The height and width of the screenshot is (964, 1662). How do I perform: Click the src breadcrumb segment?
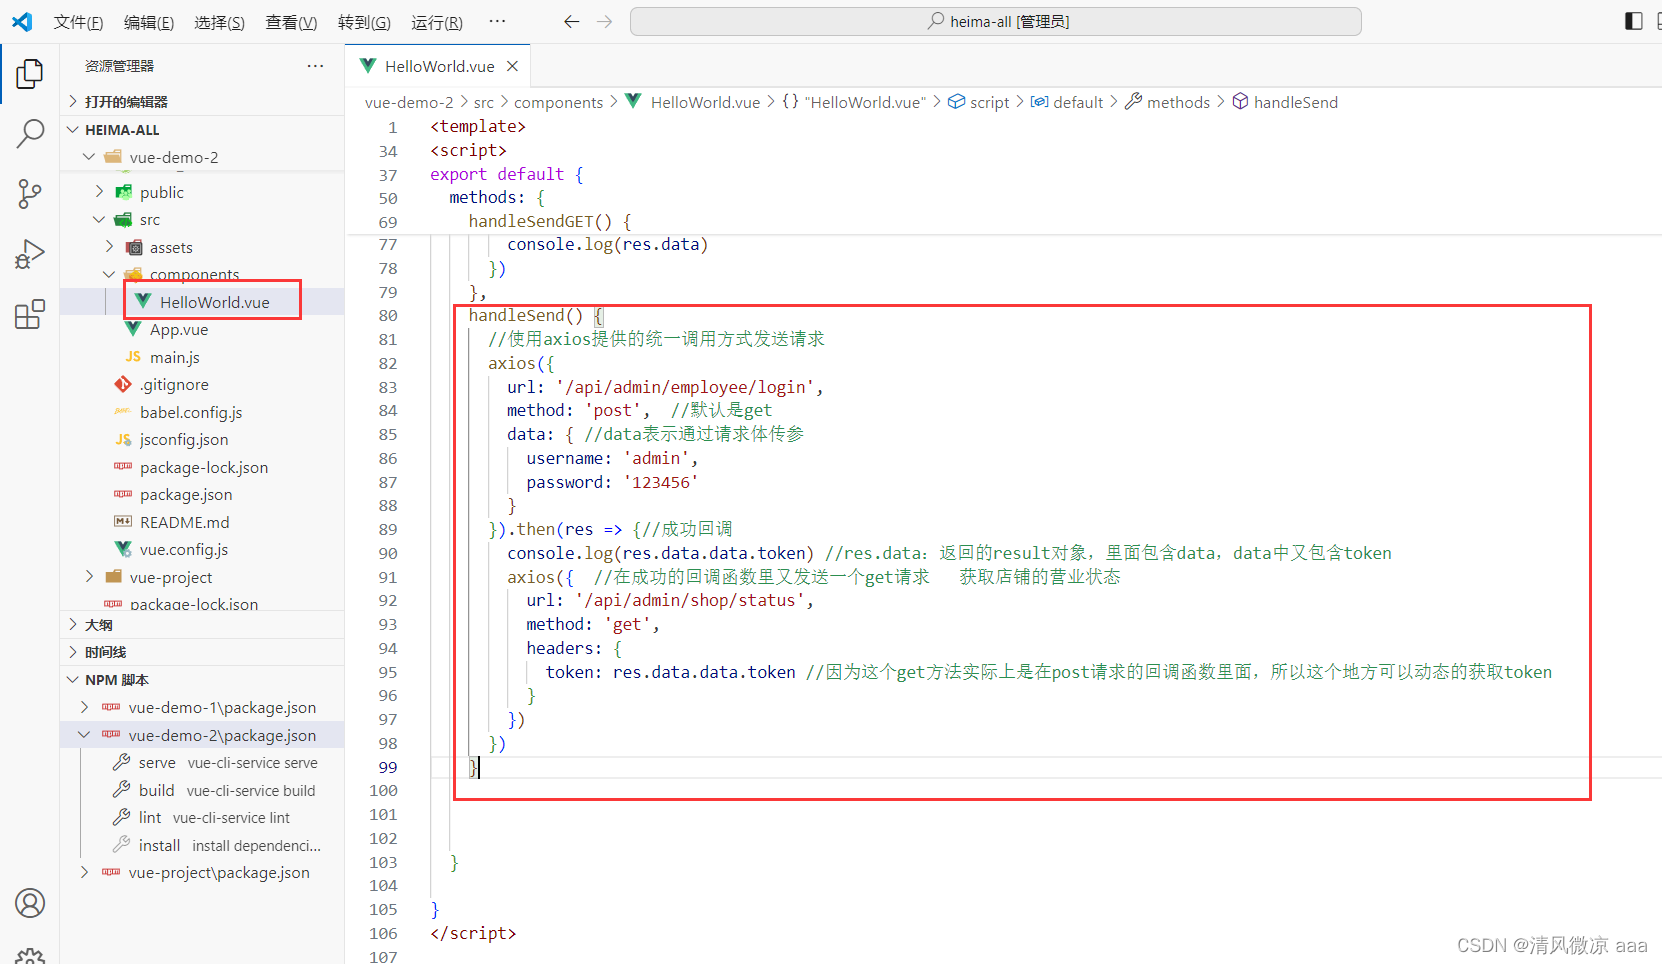coord(484,102)
